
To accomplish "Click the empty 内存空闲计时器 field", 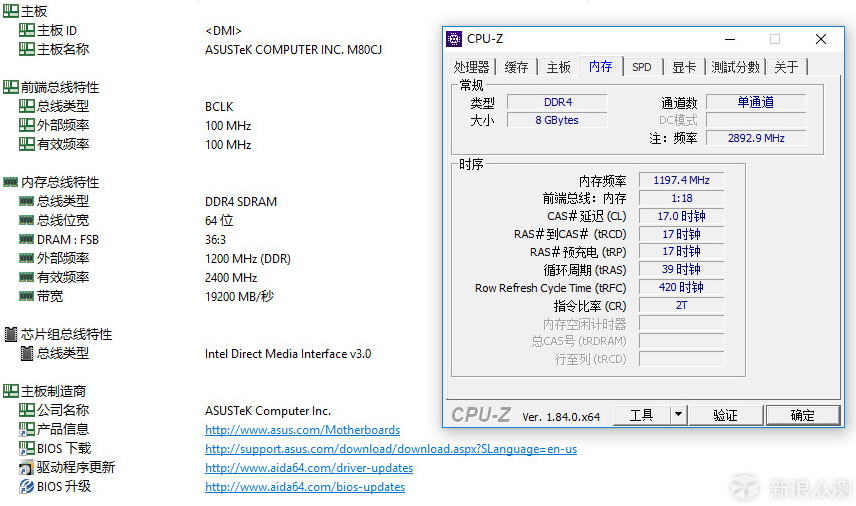I will pyautogui.click(x=681, y=323).
